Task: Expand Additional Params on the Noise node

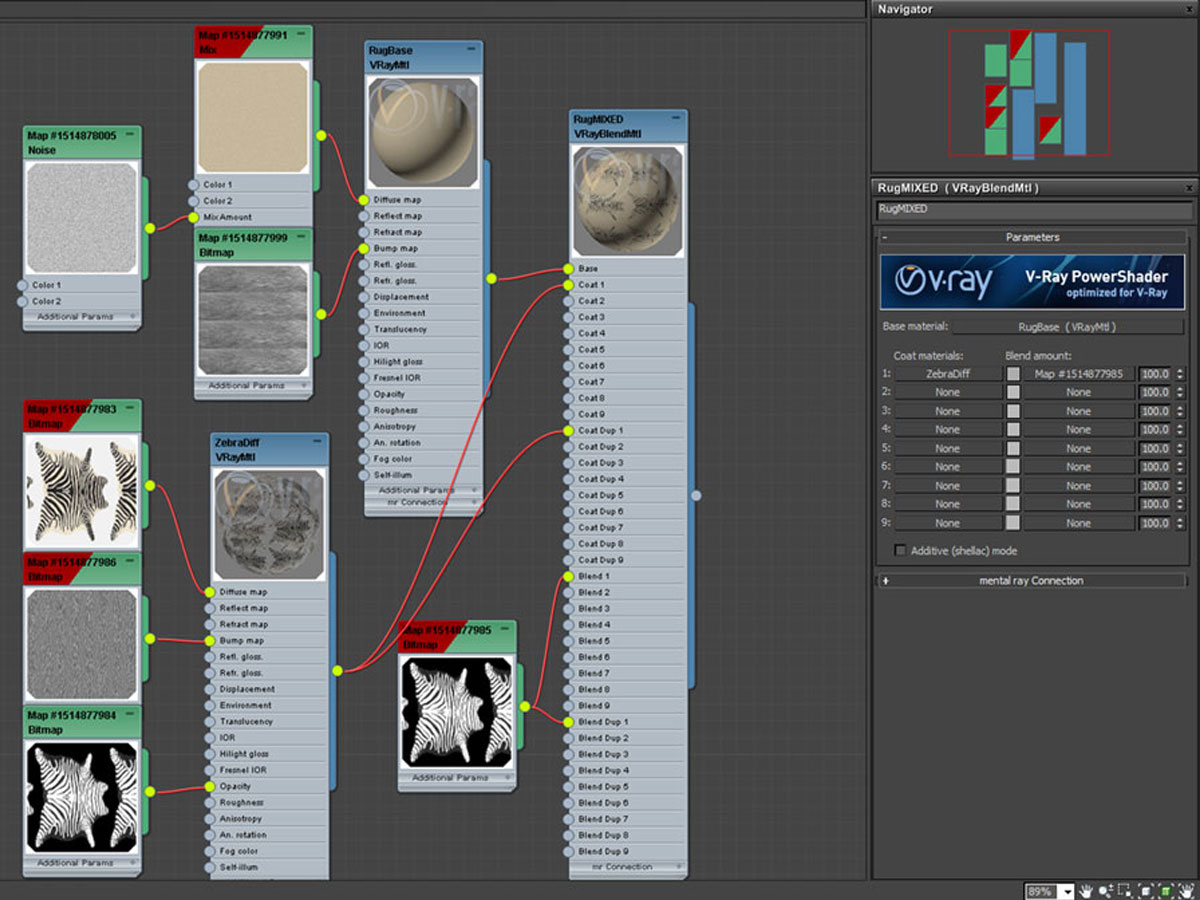Action: (x=76, y=317)
